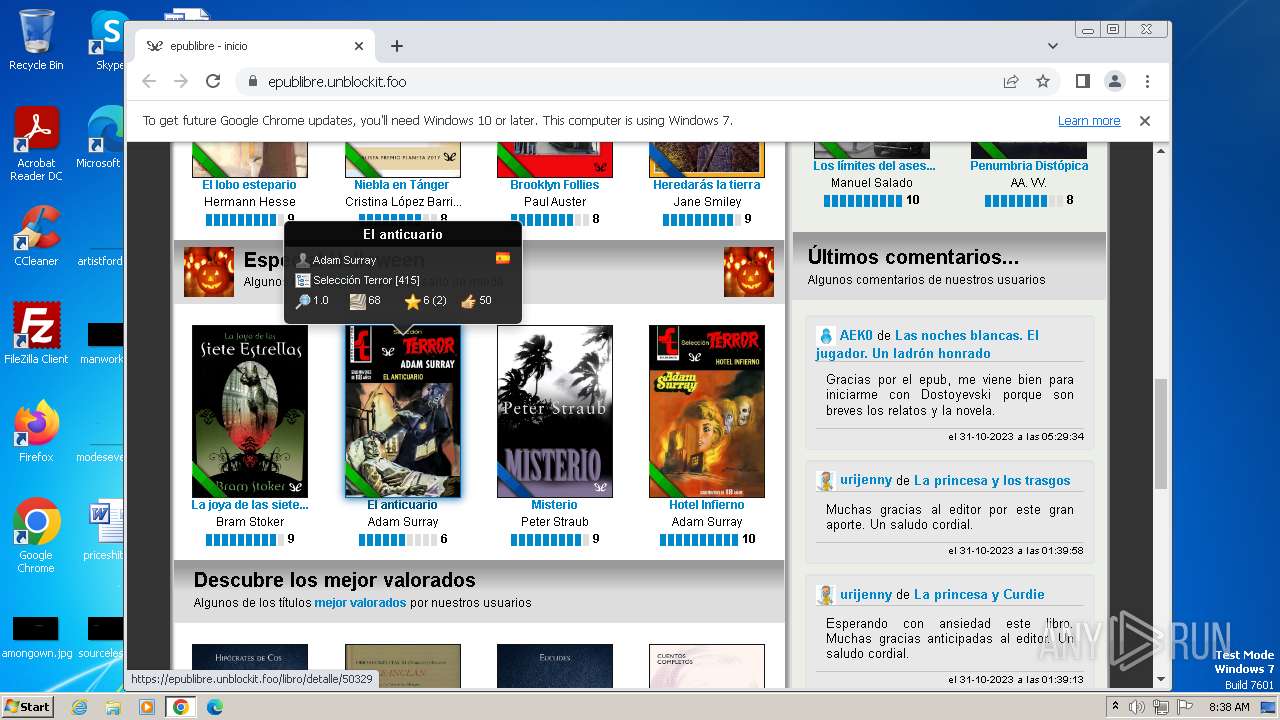Click the volume icon in system tray

tap(1139, 707)
